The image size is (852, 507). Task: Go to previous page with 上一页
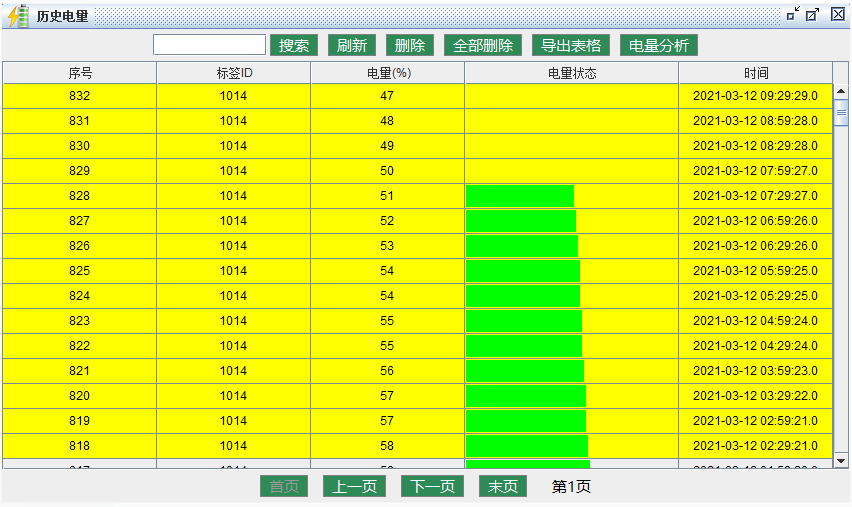coord(354,487)
